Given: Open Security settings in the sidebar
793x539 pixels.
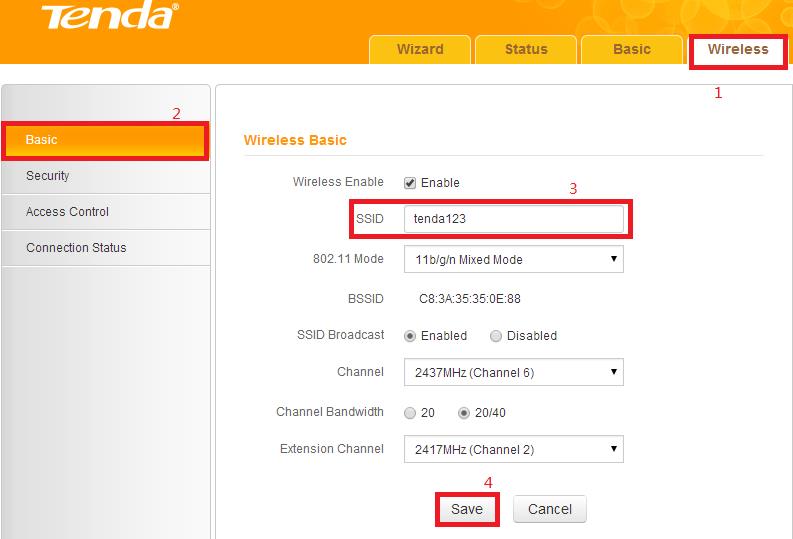Looking at the screenshot, I should 105,176.
